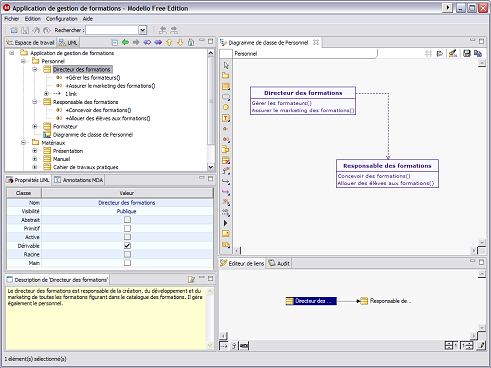491x368 pixels.
Task: Select +Gérer les formateurs() in tree
Action: (x=93, y=78)
